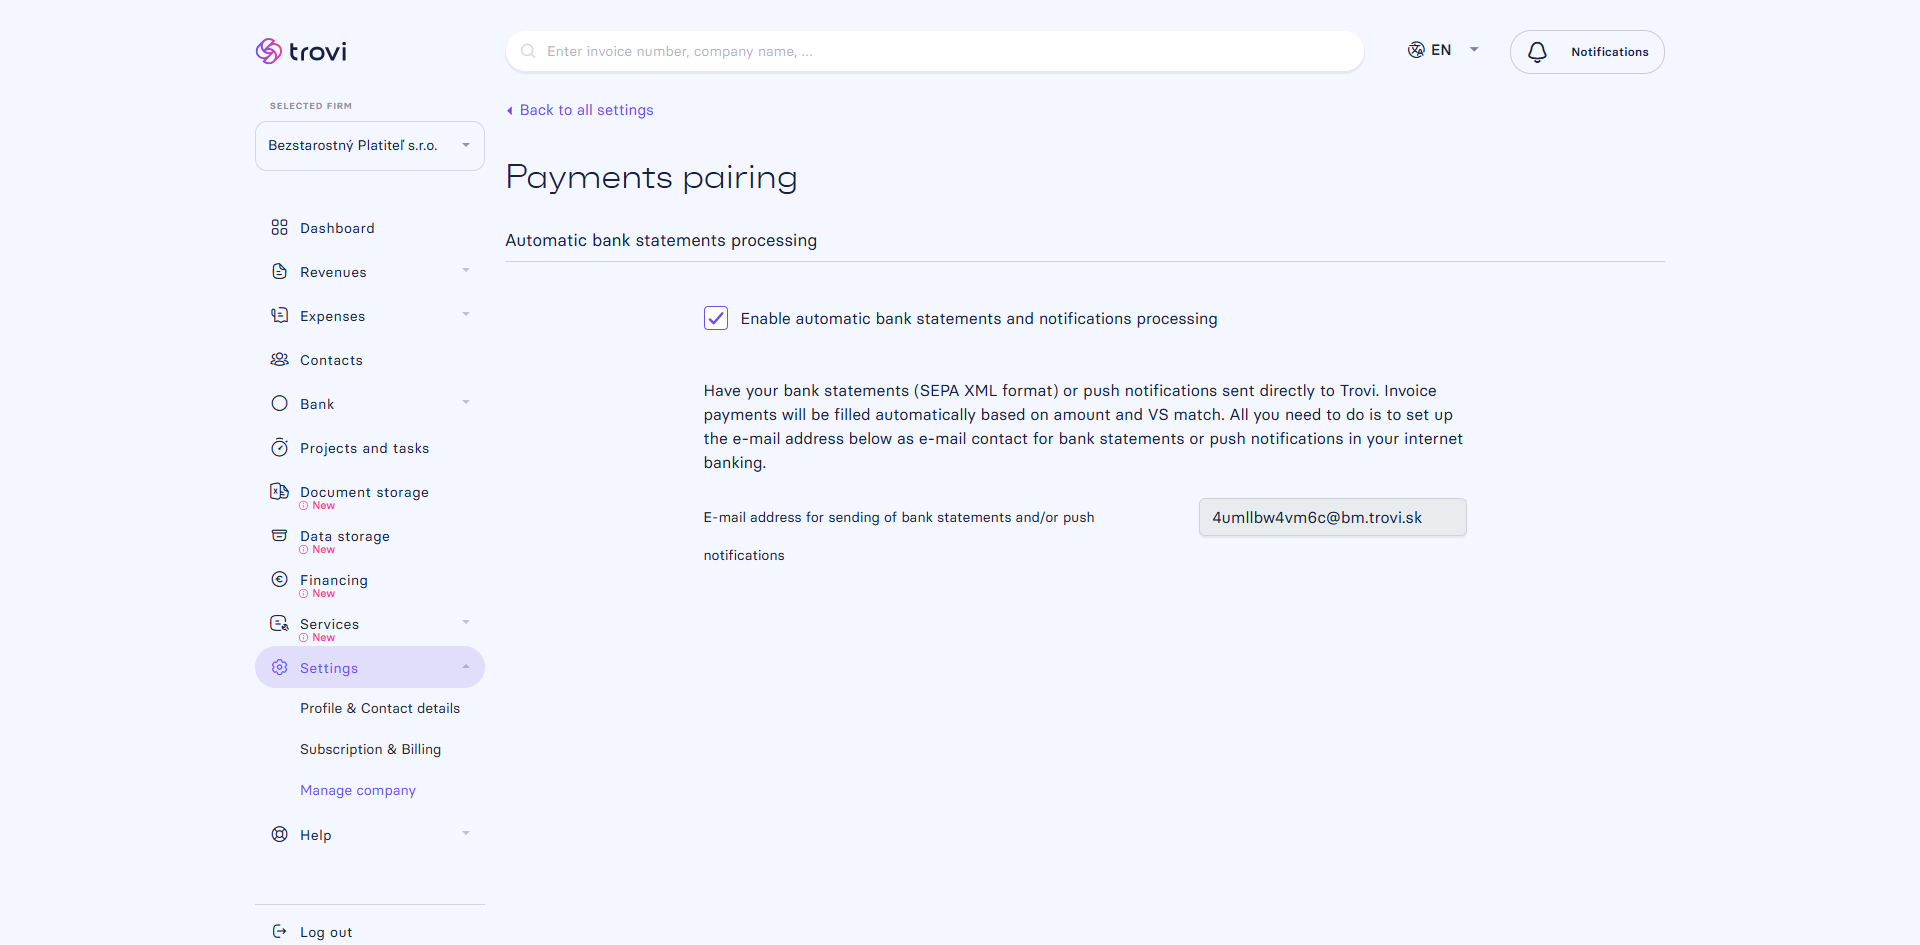Click the Revenues document icon
Screen dimensions: 1920x945
[279, 272]
